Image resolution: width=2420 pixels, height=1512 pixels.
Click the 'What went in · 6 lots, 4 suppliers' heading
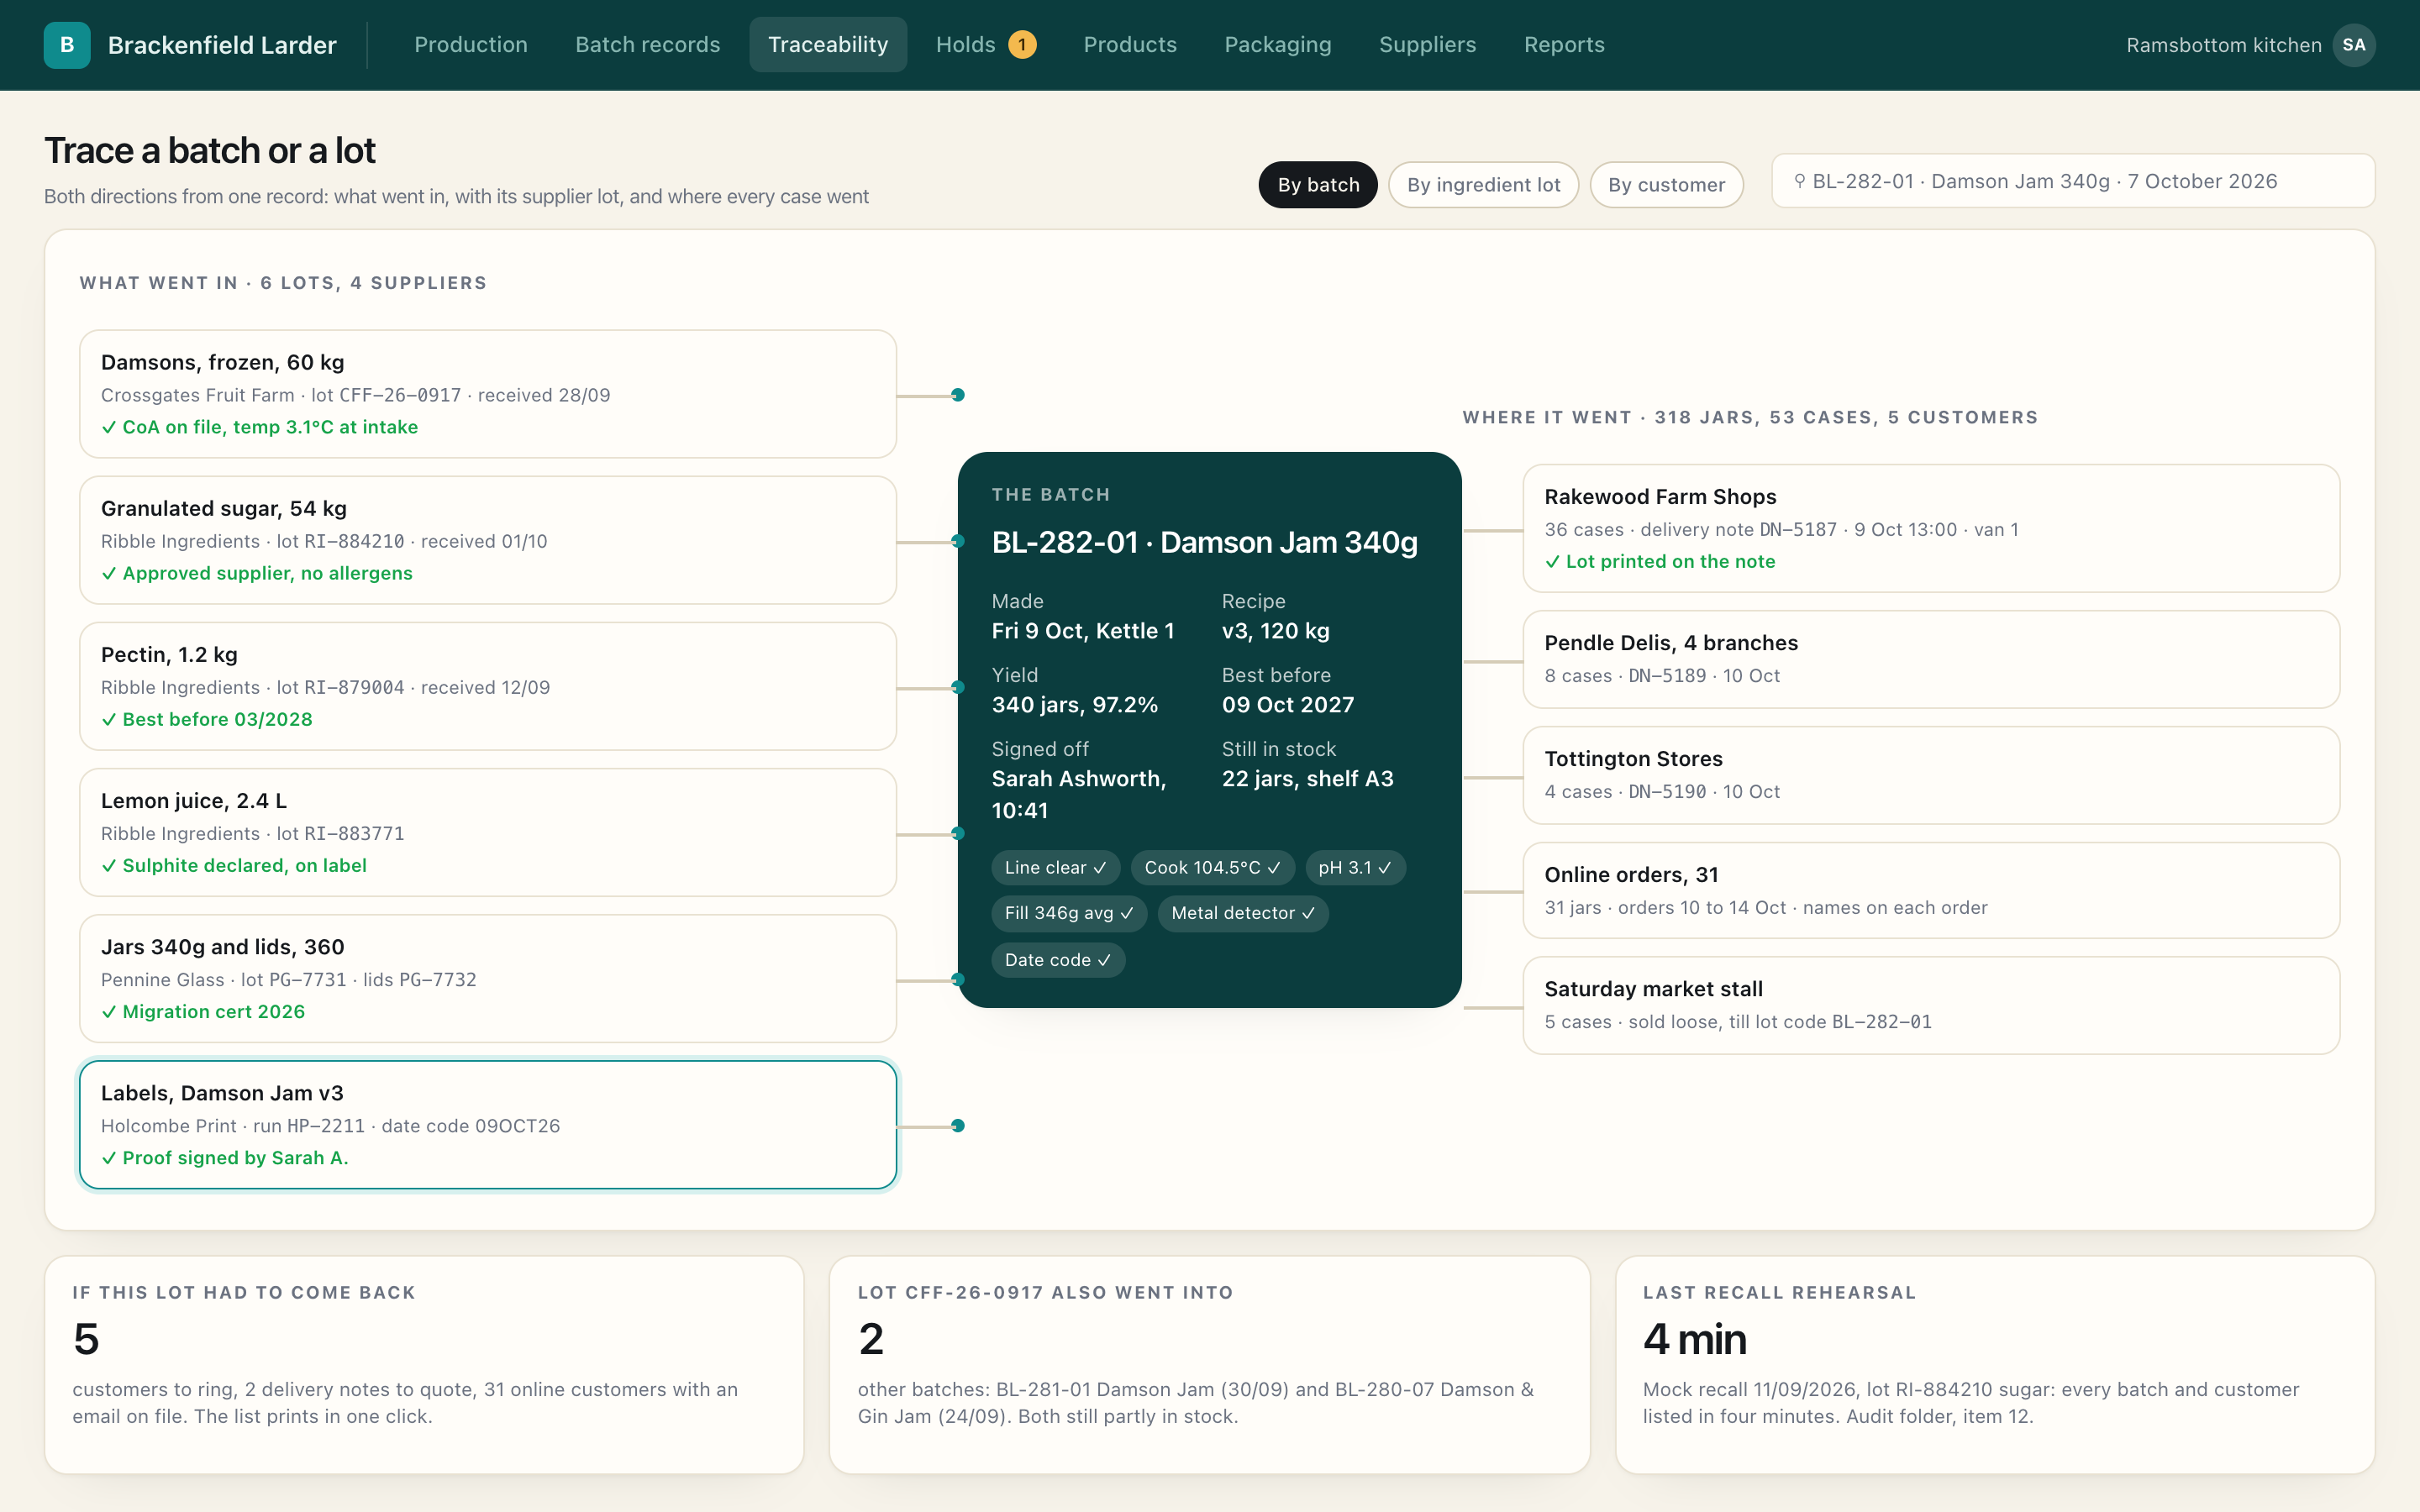pos(283,283)
